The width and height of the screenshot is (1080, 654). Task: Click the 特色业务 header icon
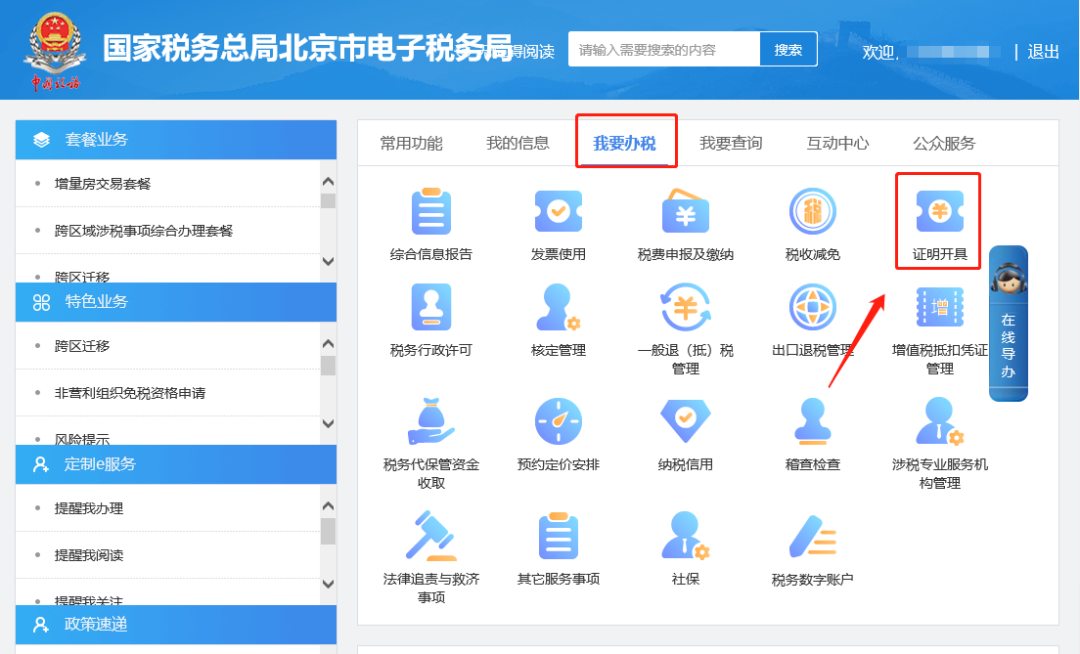pos(41,302)
